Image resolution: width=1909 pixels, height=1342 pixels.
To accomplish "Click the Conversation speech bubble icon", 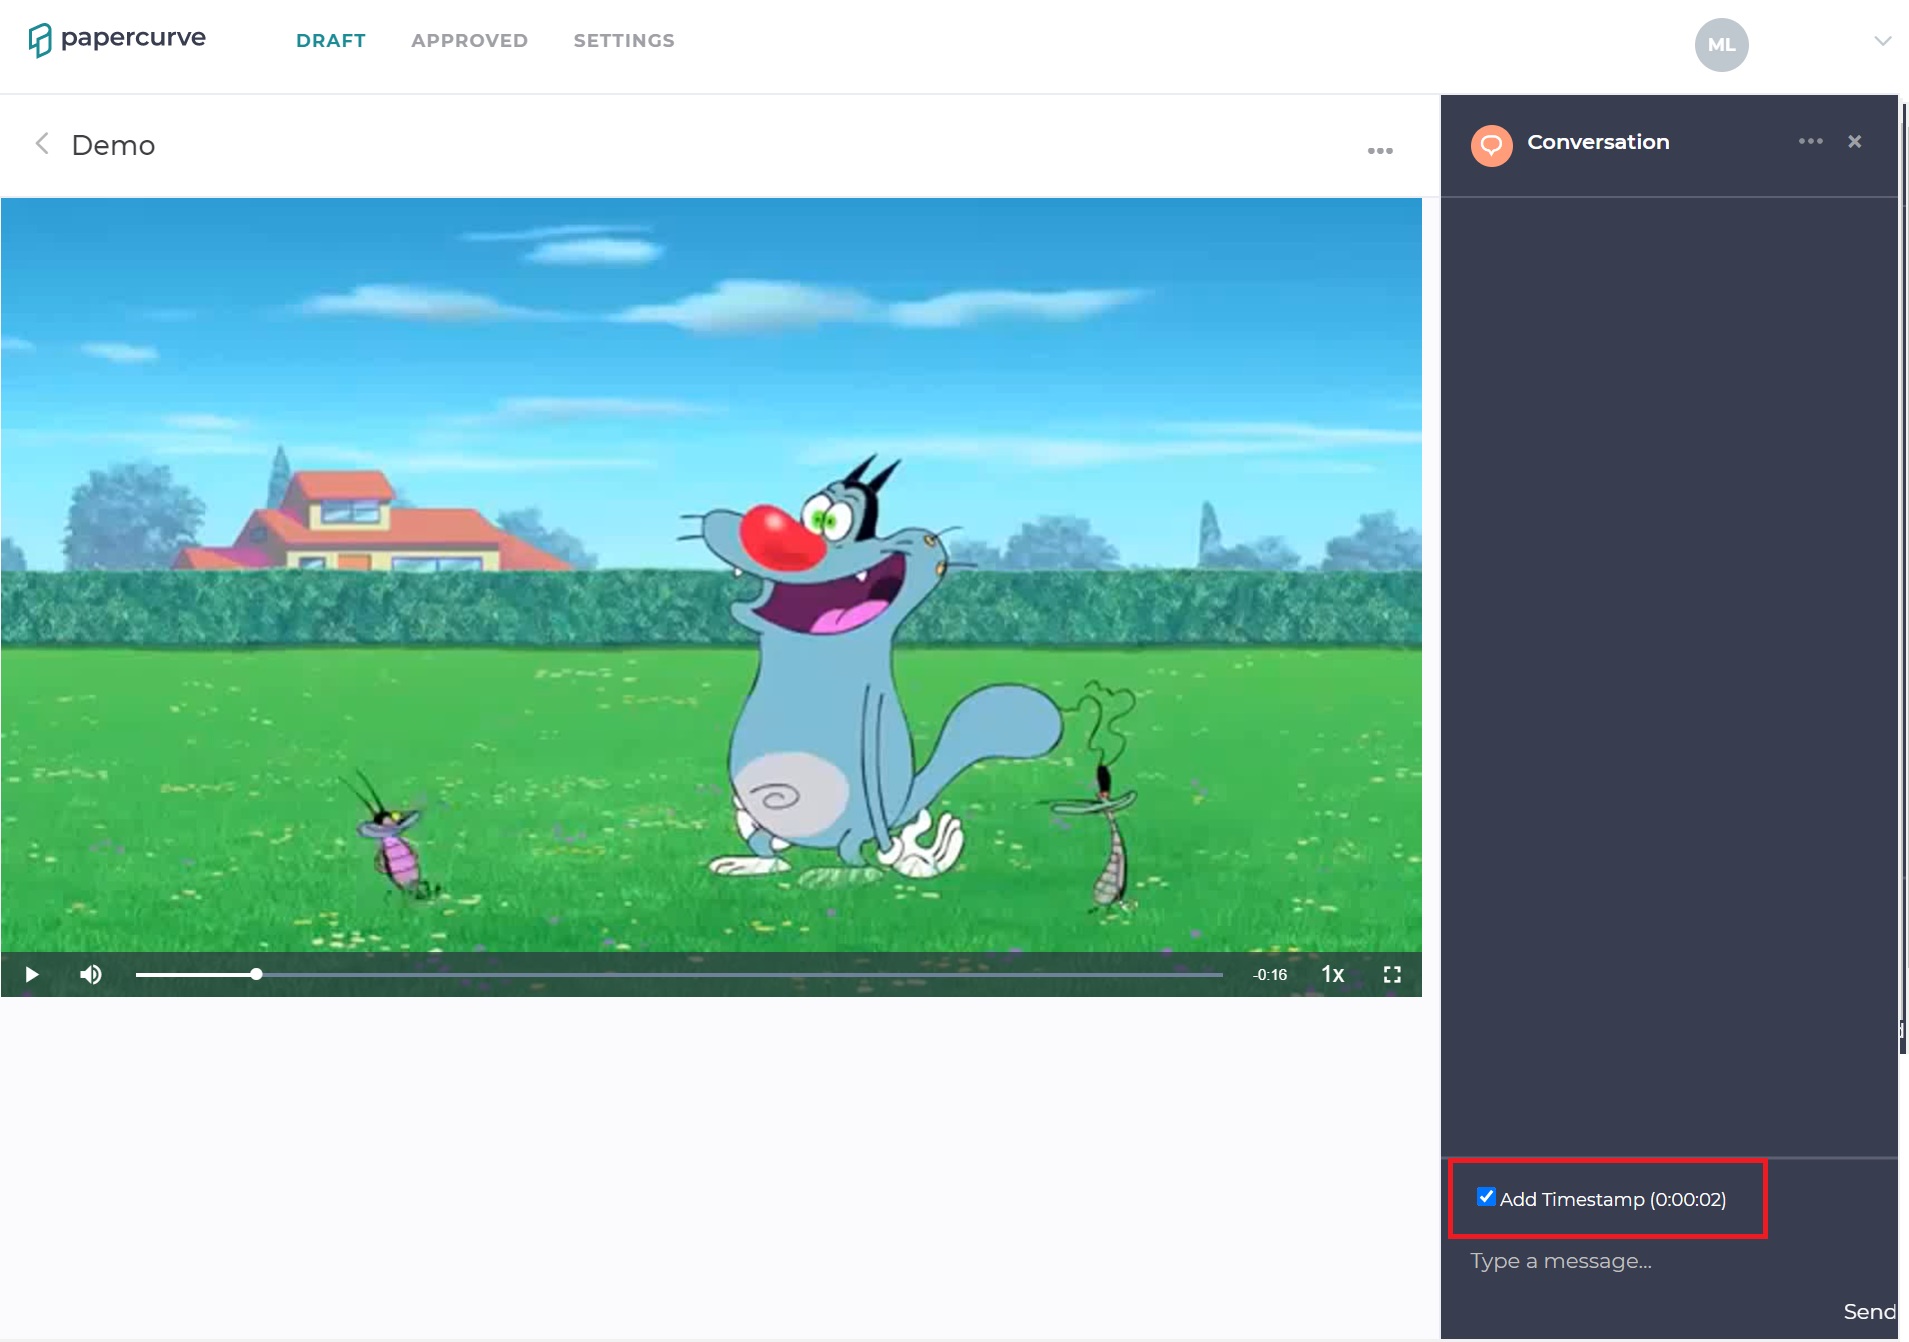I will point(1492,145).
